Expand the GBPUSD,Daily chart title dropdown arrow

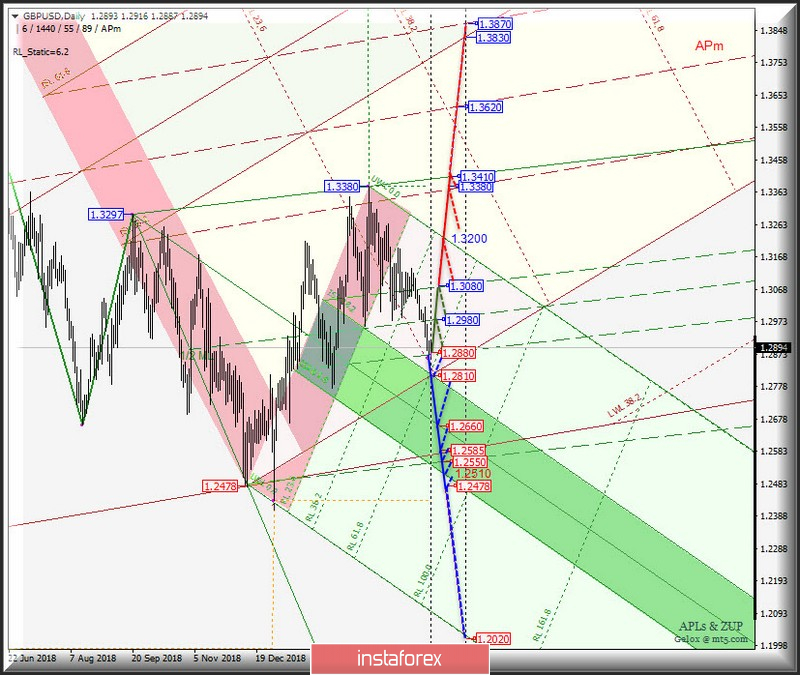[x=15, y=16]
